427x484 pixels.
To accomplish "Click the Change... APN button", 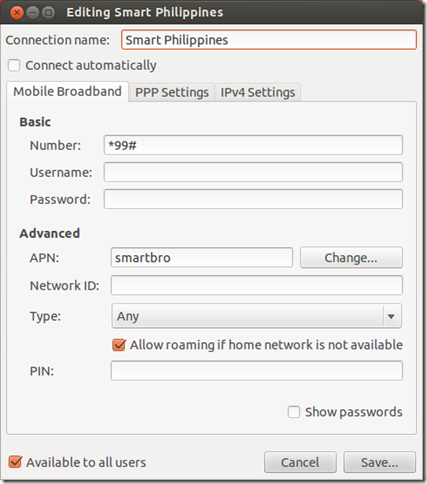I will click(x=351, y=258).
